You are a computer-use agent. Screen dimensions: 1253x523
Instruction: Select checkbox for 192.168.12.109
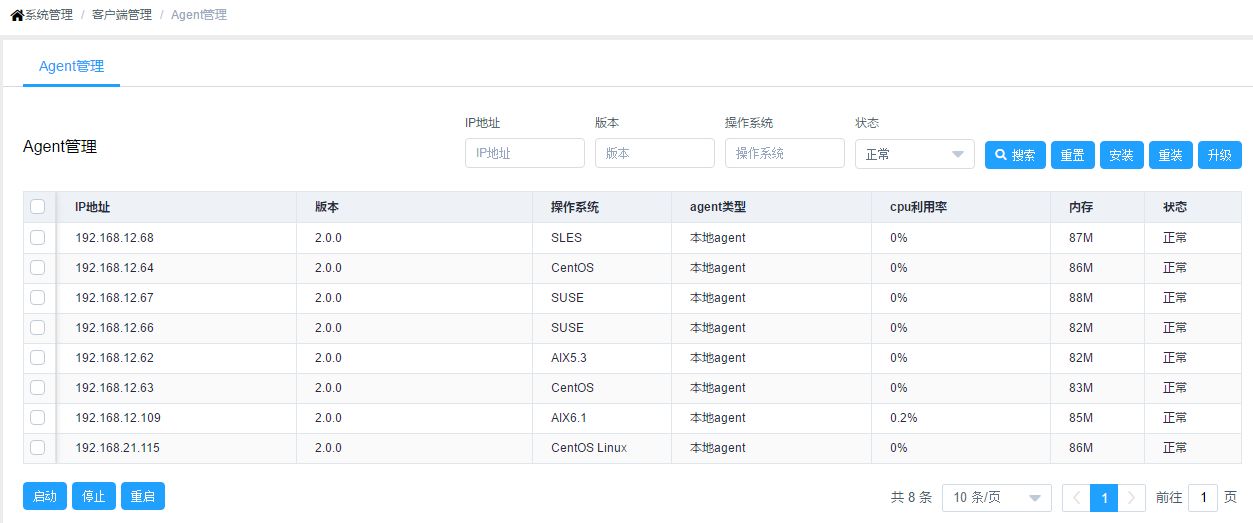(x=38, y=418)
